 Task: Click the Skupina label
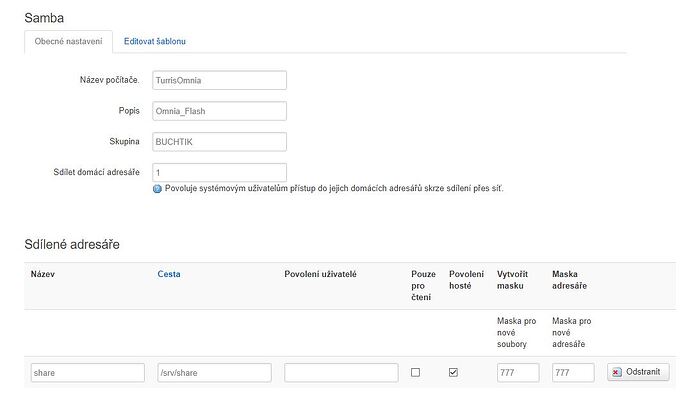[124, 142]
